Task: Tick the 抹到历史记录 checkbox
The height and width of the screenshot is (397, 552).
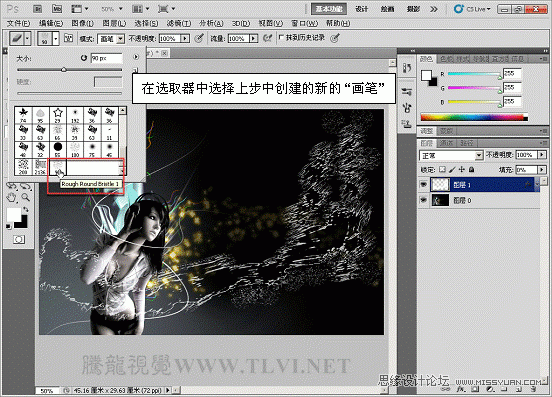Action: pos(281,37)
